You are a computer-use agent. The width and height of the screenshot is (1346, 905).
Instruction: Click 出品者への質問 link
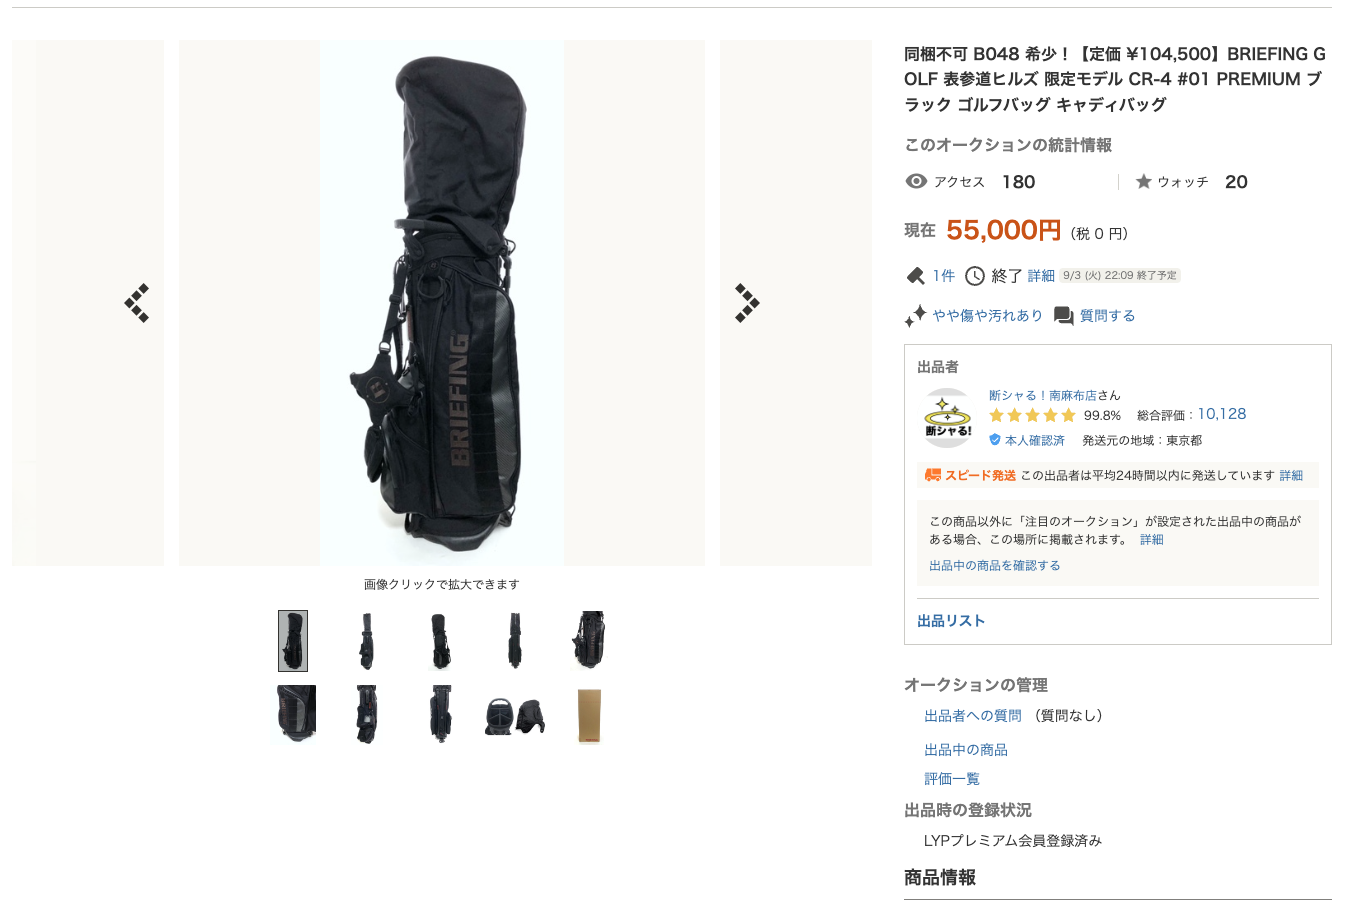coord(973,716)
